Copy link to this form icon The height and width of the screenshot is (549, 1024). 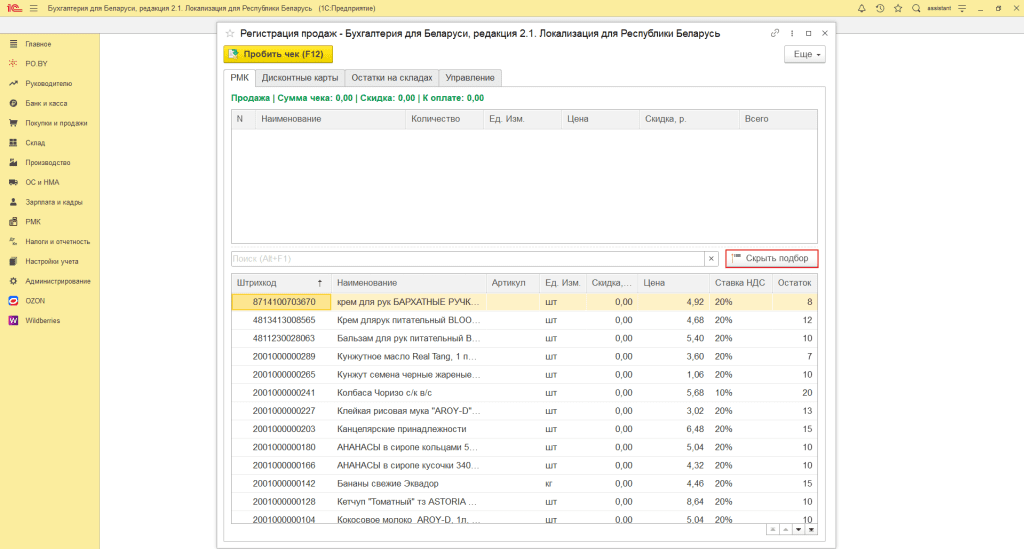coord(775,33)
